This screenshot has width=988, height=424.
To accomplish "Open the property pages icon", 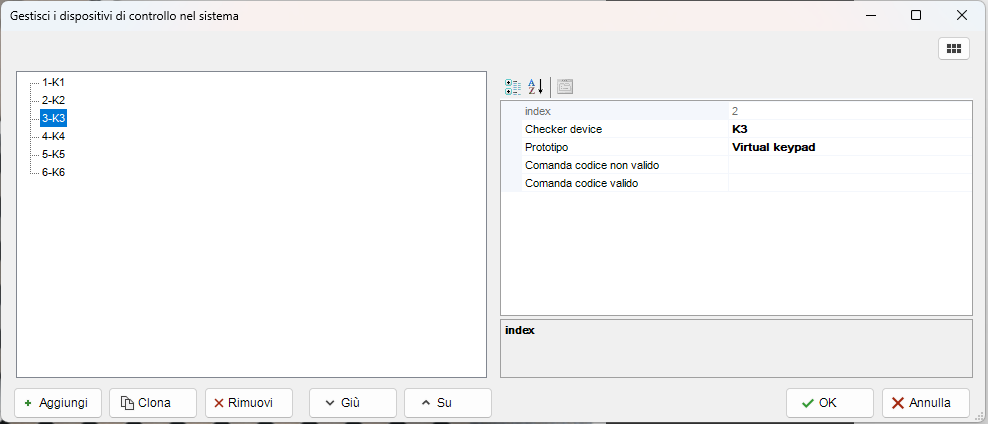I will click(x=565, y=87).
